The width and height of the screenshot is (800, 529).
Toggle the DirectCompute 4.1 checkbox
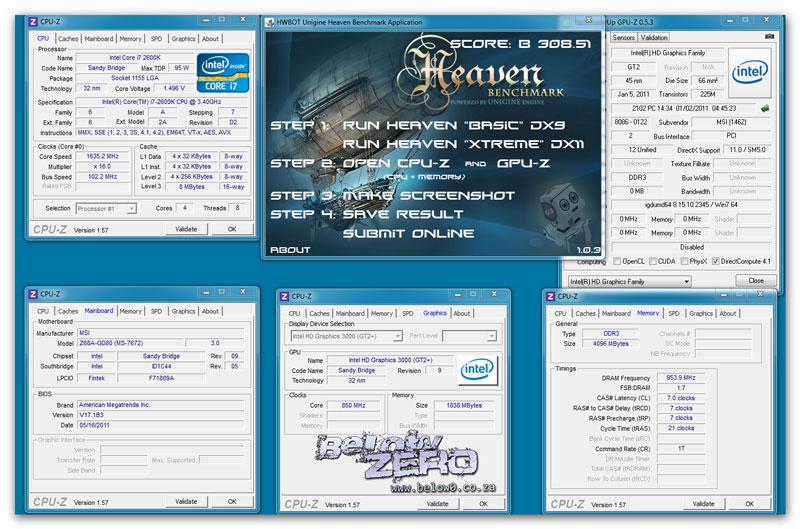click(x=715, y=261)
